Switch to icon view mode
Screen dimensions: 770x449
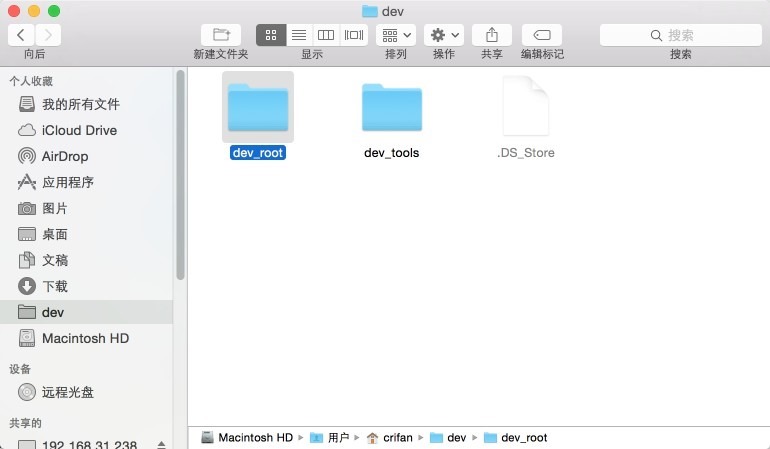(x=271, y=35)
